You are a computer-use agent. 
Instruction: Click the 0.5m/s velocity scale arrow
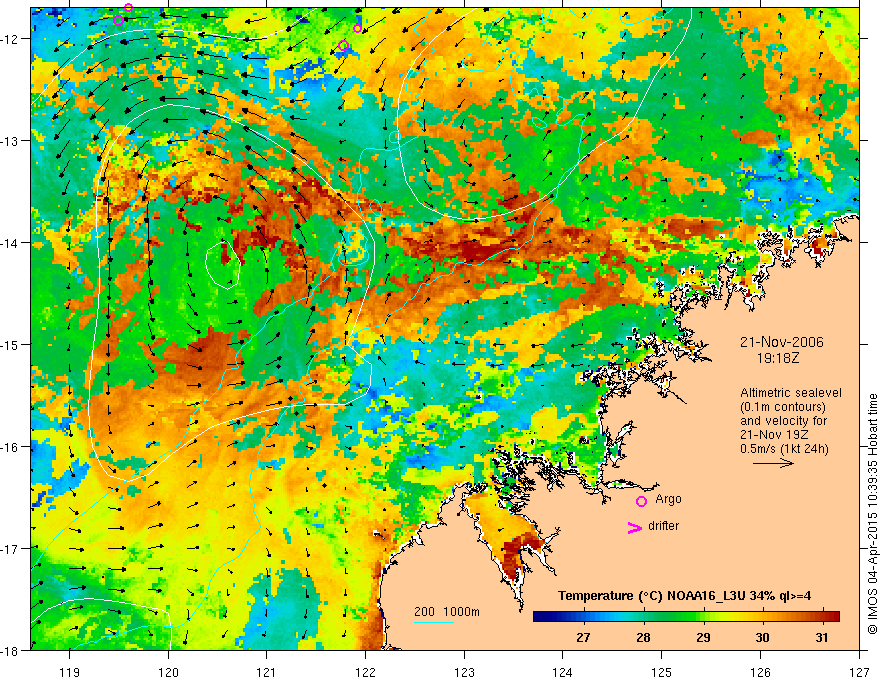click(x=773, y=463)
